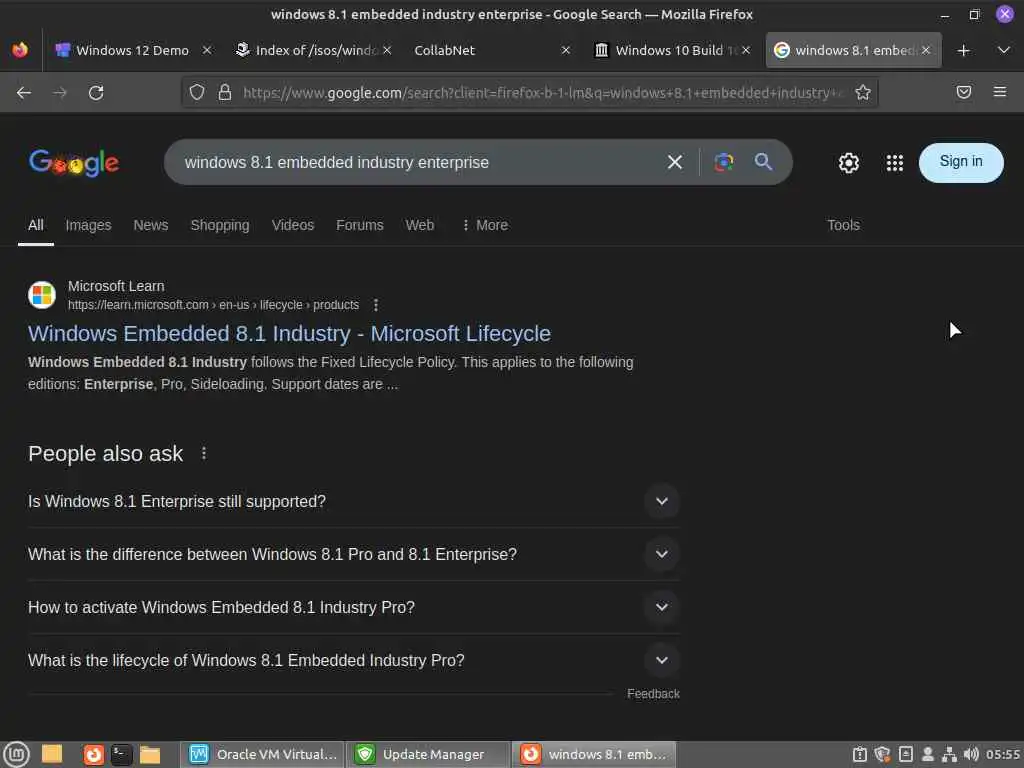
Task: Launch Terminal from the panel
Action: pos(121,754)
